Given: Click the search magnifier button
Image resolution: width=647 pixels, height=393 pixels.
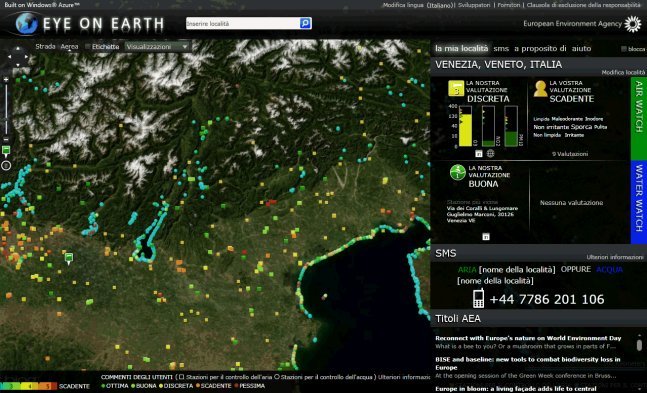Looking at the screenshot, I should tap(305, 24).
